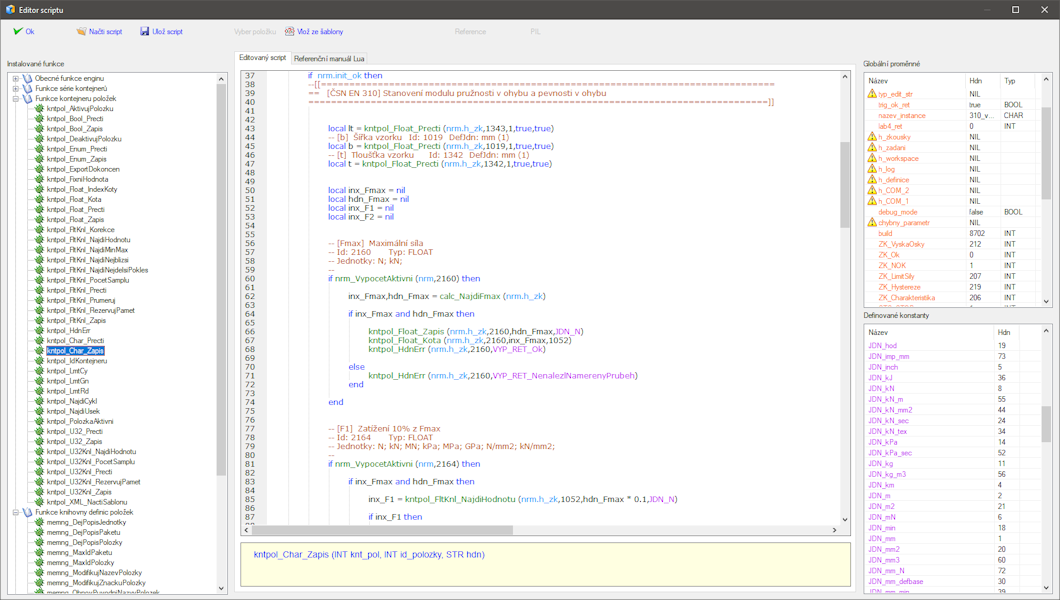Image resolution: width=1060 pixels, height=600 pixels.
Task: Click the JDN_inch constant row
Action: [954, 367]
